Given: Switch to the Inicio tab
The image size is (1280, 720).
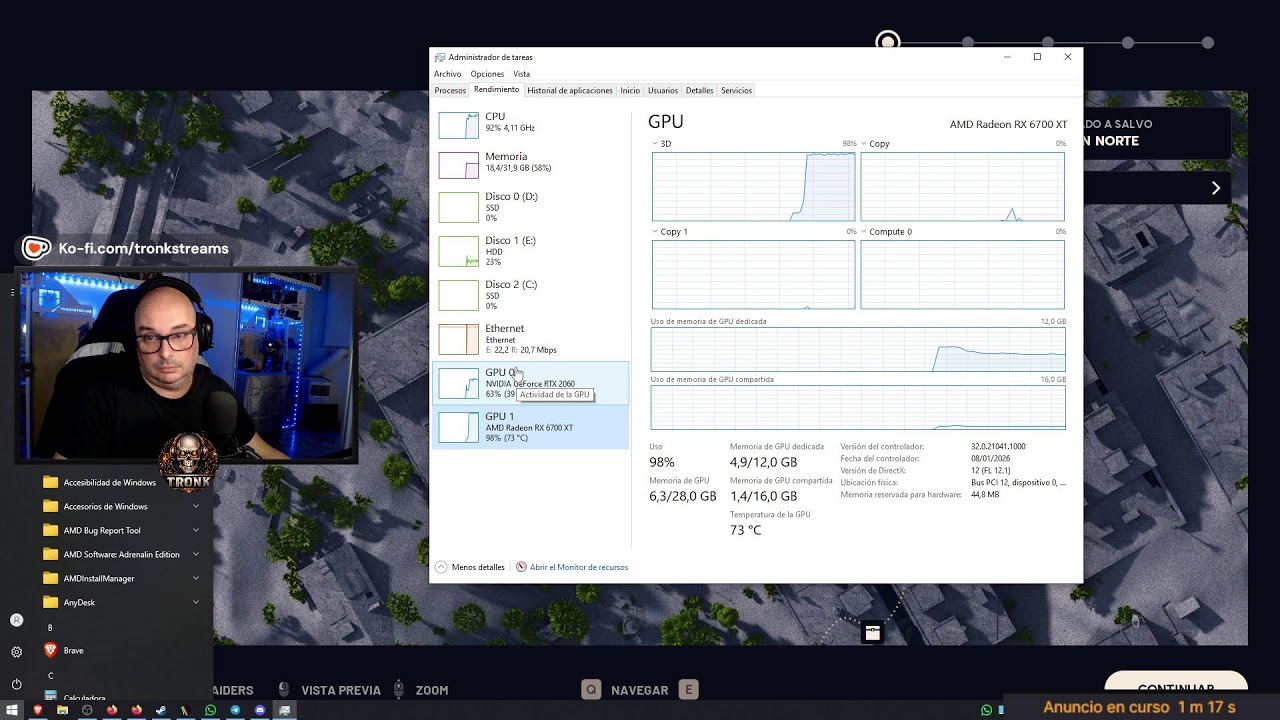Looking at the screenshot, I should pos(630,90).
